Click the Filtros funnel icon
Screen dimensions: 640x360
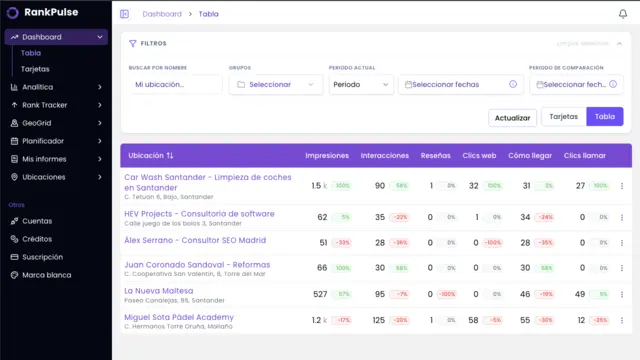click(x=133, y=43)
